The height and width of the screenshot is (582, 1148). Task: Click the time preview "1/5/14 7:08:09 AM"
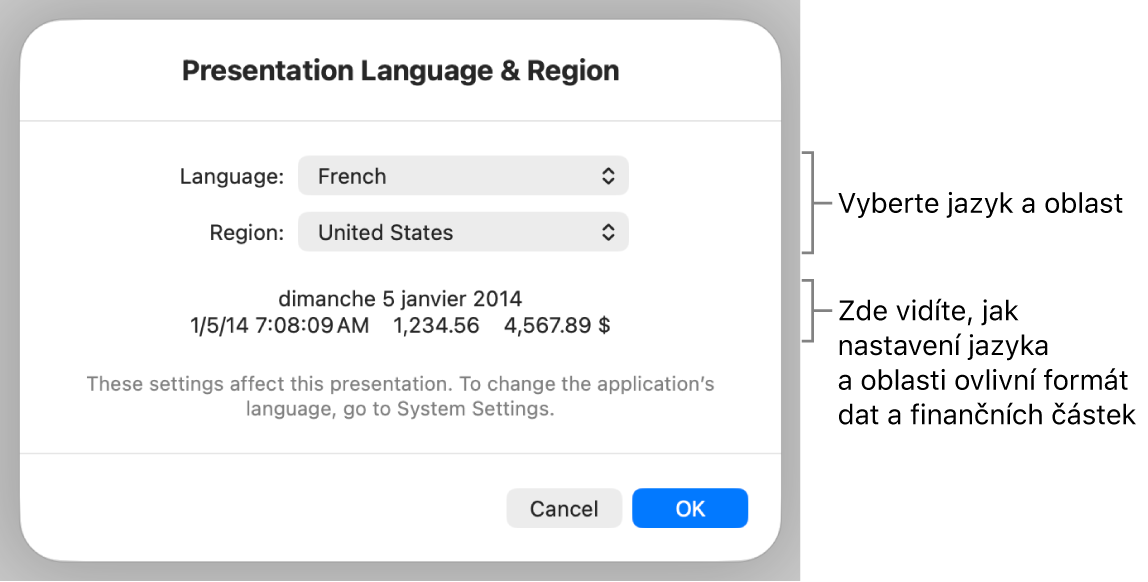tap(277, 325)
